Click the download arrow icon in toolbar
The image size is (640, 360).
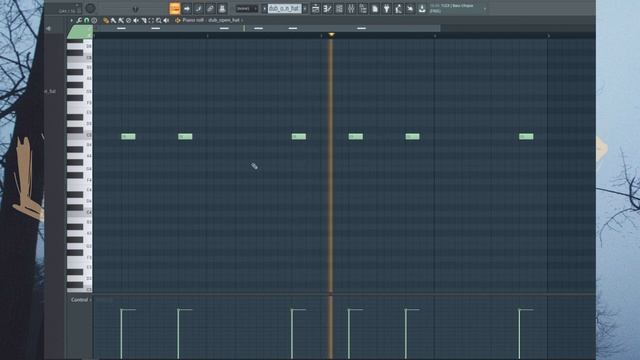(422, 8)
